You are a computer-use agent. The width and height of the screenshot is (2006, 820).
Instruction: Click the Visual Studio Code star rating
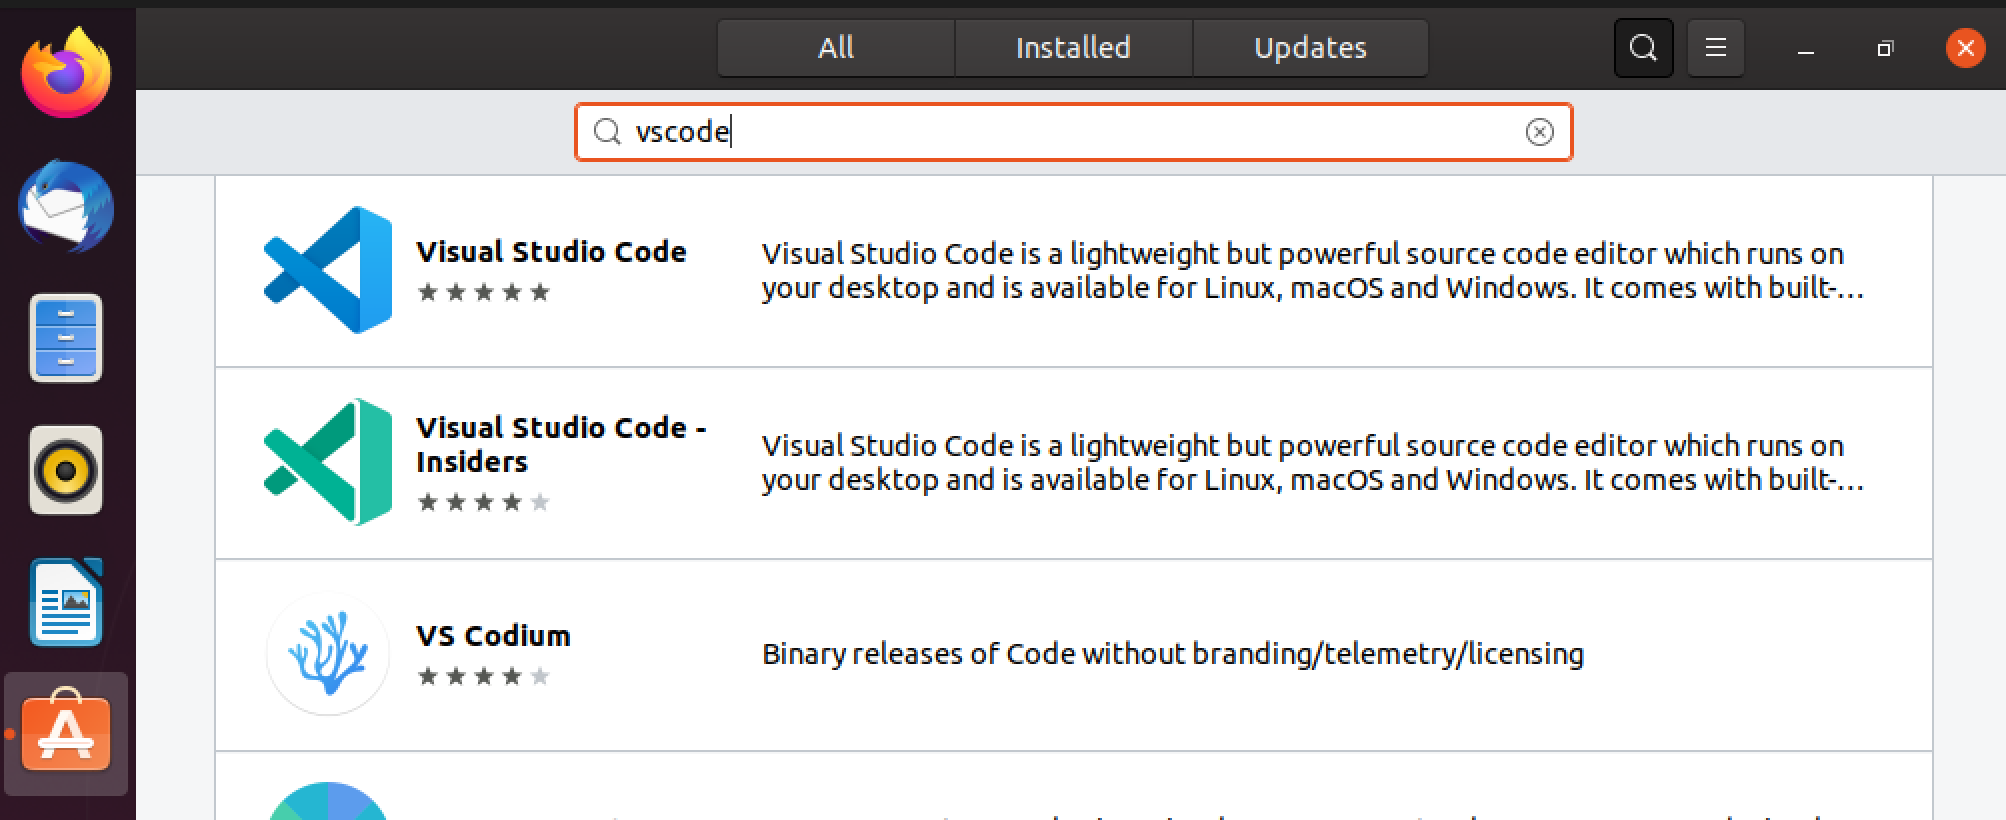[x=483, y=292]
